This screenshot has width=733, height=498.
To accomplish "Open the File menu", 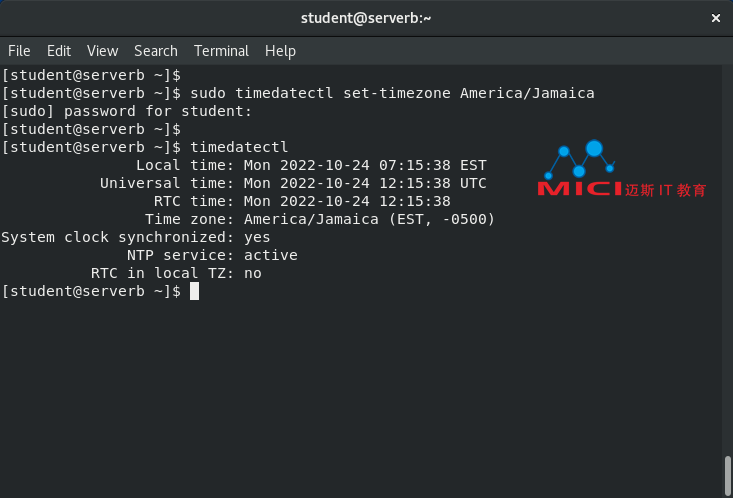I will [19, 51].
